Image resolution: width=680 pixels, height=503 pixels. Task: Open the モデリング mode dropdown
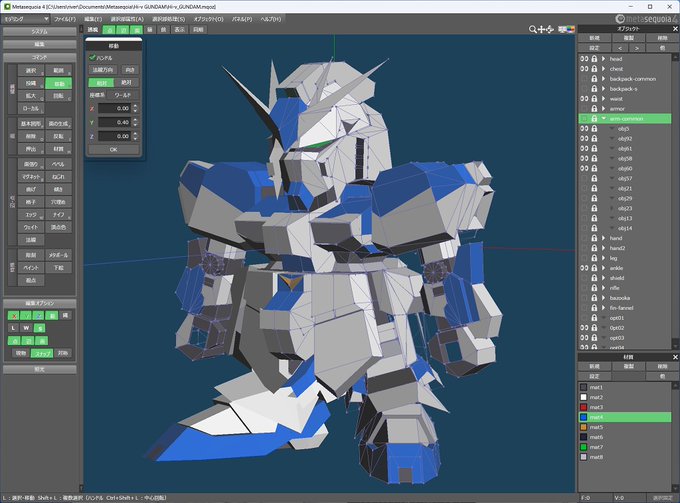click(26, 19)
